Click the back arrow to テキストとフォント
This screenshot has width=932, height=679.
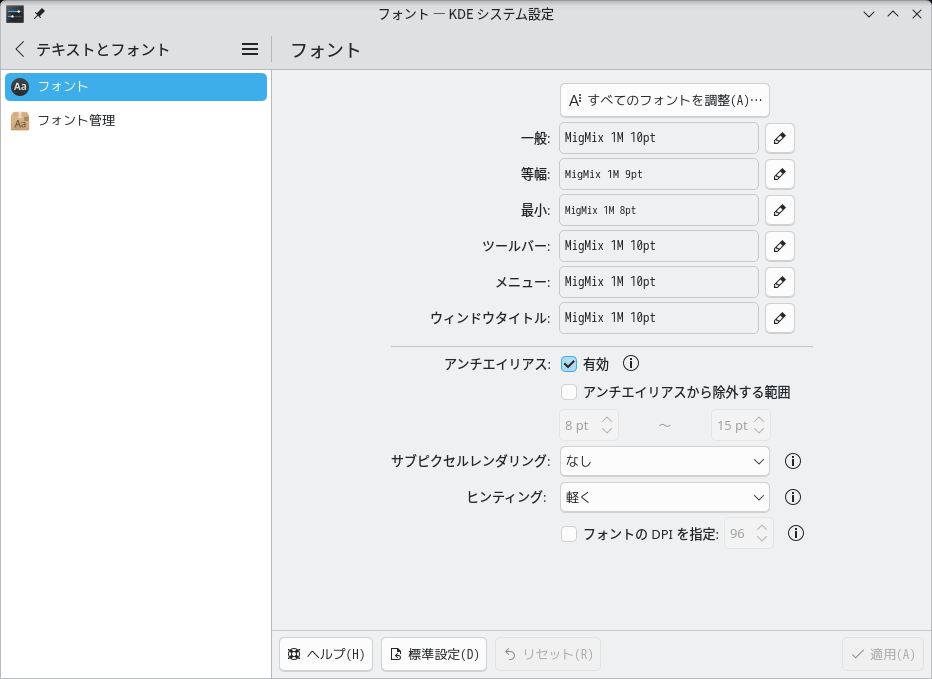click(19, 48)
